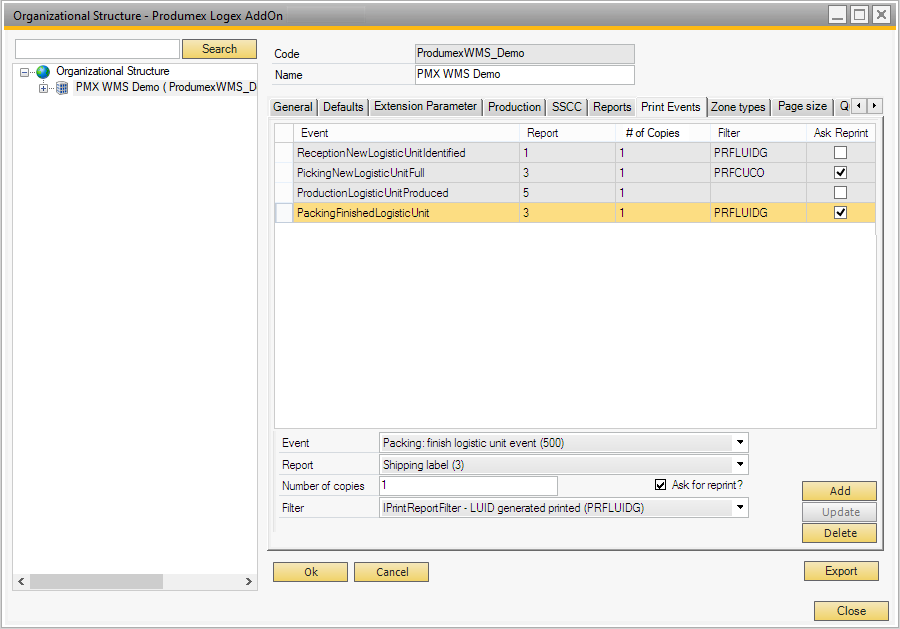900x629 pixels.
Task: Click the Organizational Structure globe icon
Action: (x=43, y=72)
